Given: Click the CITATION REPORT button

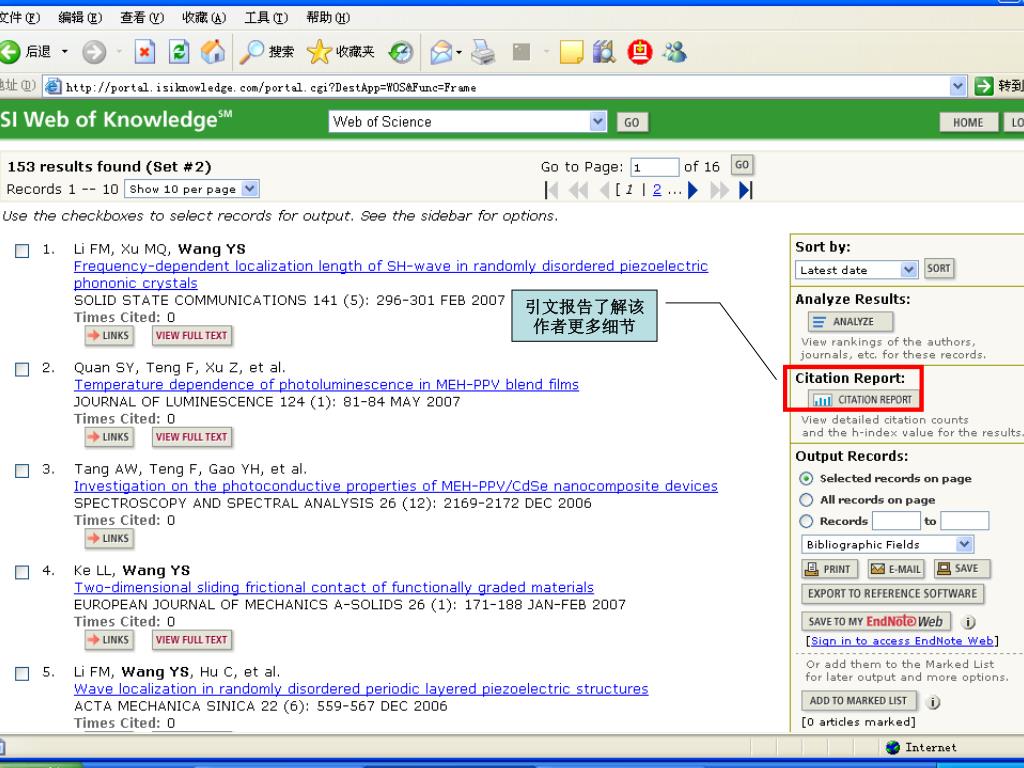Looking at the screenshot, I should tap(863, 400).
